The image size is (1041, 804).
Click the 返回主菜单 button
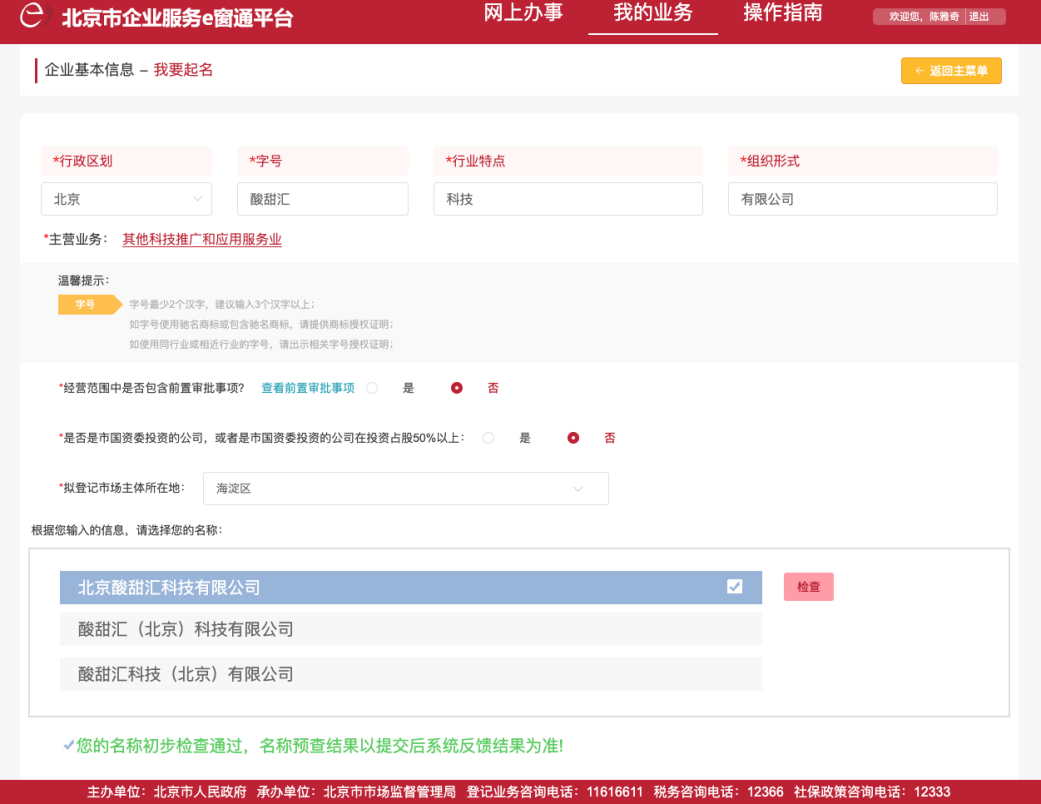tap(951, 70)
